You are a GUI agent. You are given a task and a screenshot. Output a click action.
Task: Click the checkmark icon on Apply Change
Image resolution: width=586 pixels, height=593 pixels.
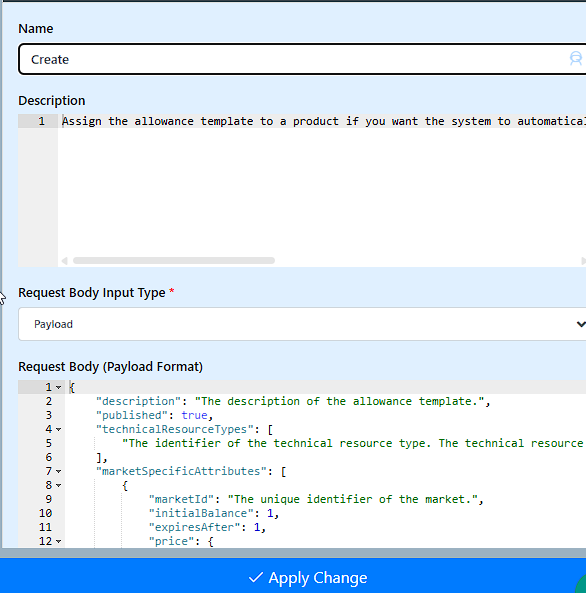[x=256, y=577]
